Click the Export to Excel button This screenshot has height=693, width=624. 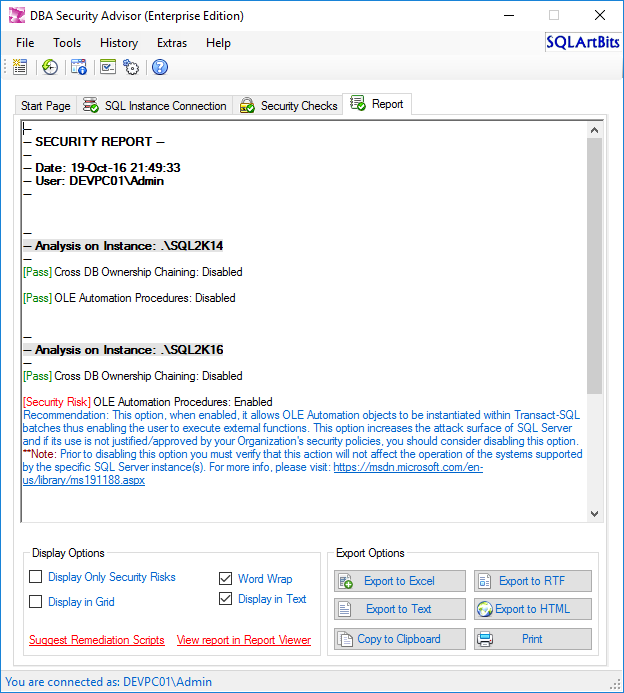pyautogui.click(x=400, y=581)
